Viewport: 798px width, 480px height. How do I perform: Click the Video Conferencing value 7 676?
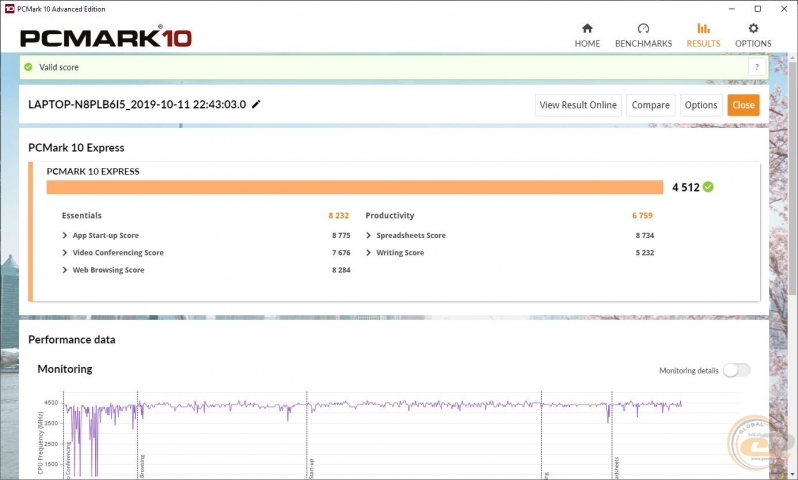[341, 252]
